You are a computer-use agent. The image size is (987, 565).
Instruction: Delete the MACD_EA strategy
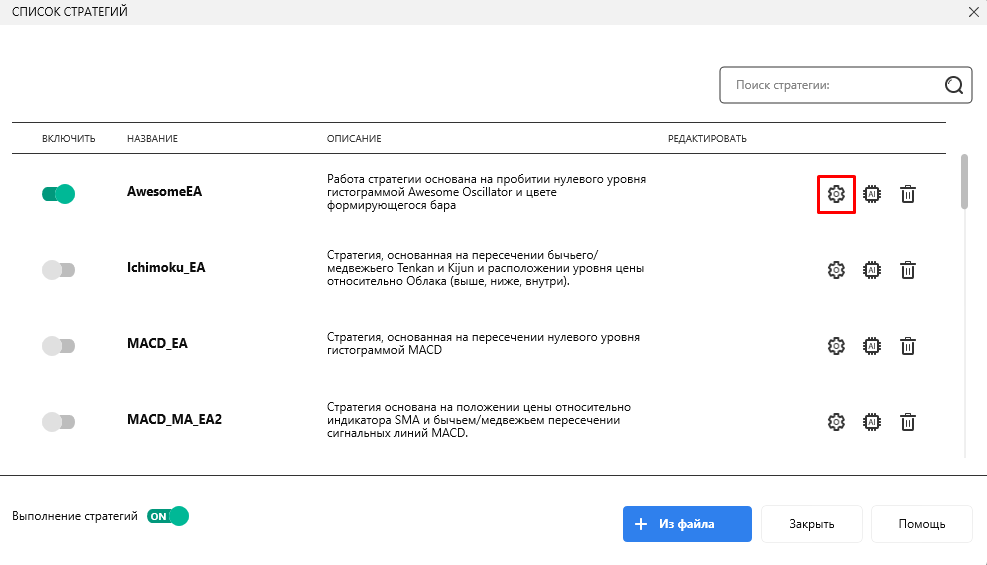(x=907, y=346)
